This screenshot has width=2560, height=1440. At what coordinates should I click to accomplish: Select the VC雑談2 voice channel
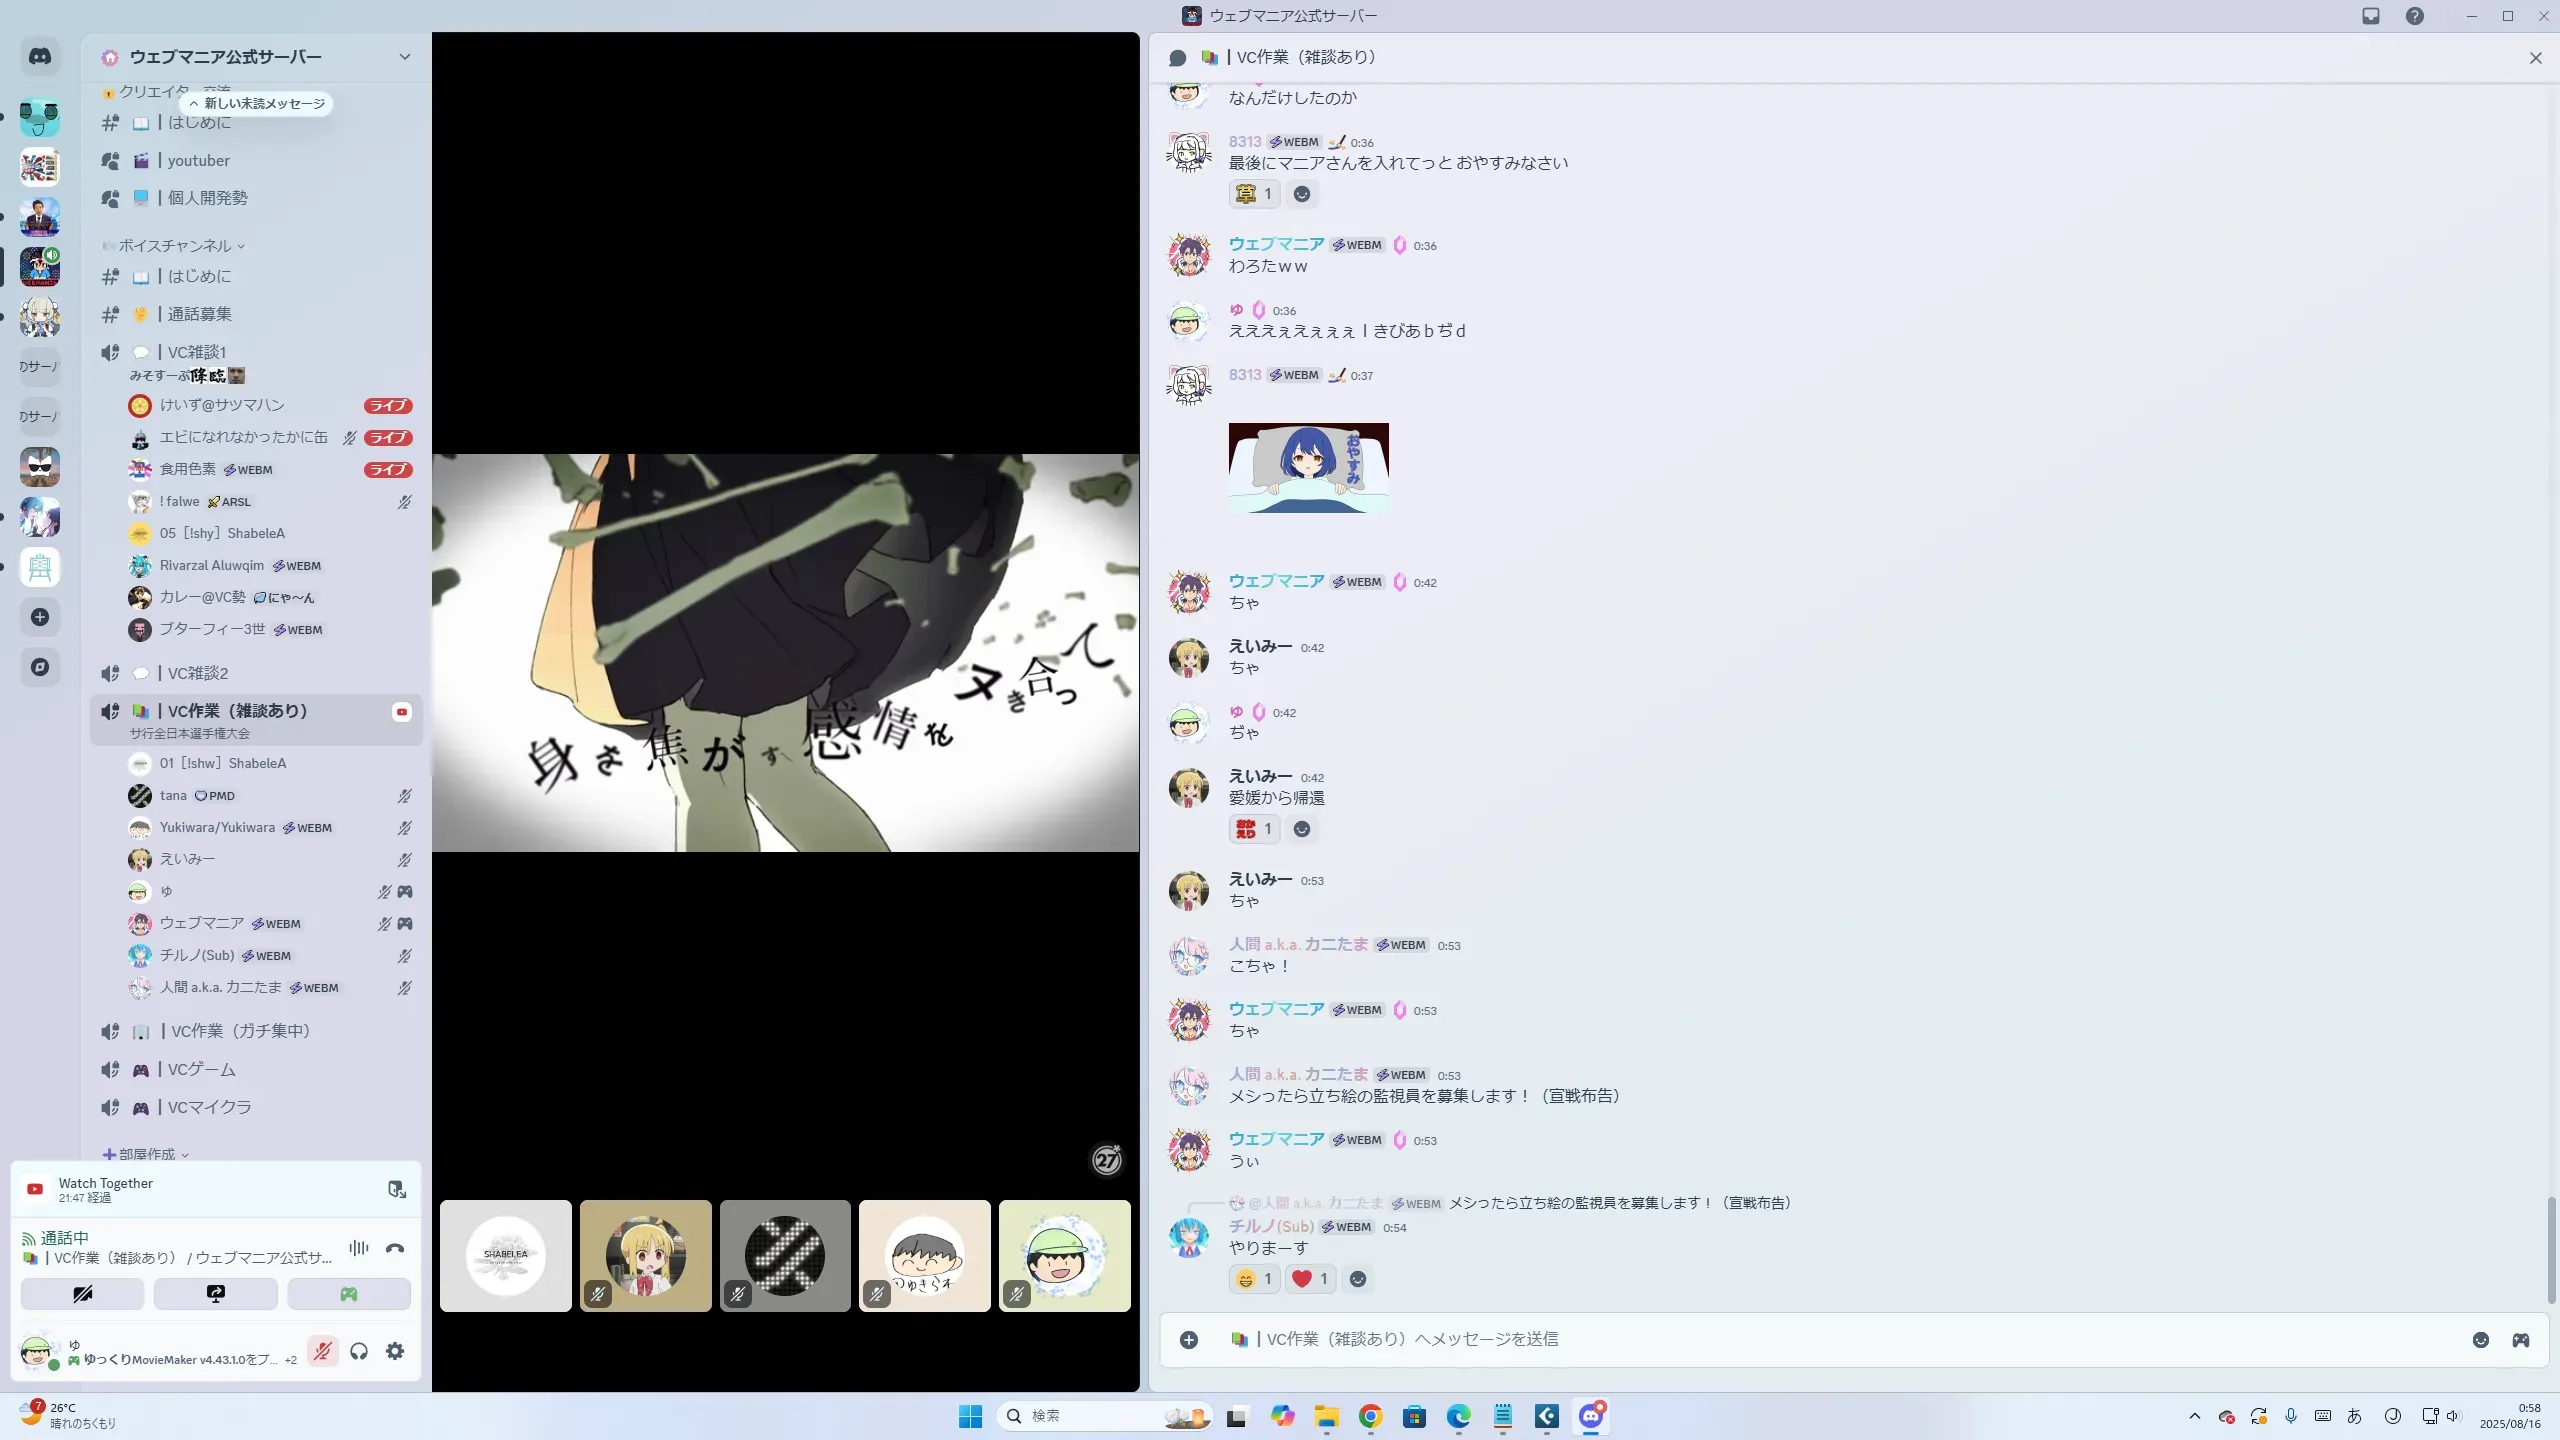(x=198, y=673)
